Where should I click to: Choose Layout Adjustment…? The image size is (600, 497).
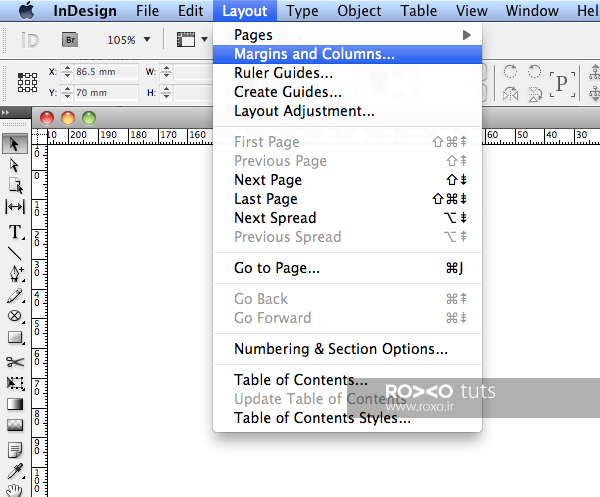coord(347,111)
